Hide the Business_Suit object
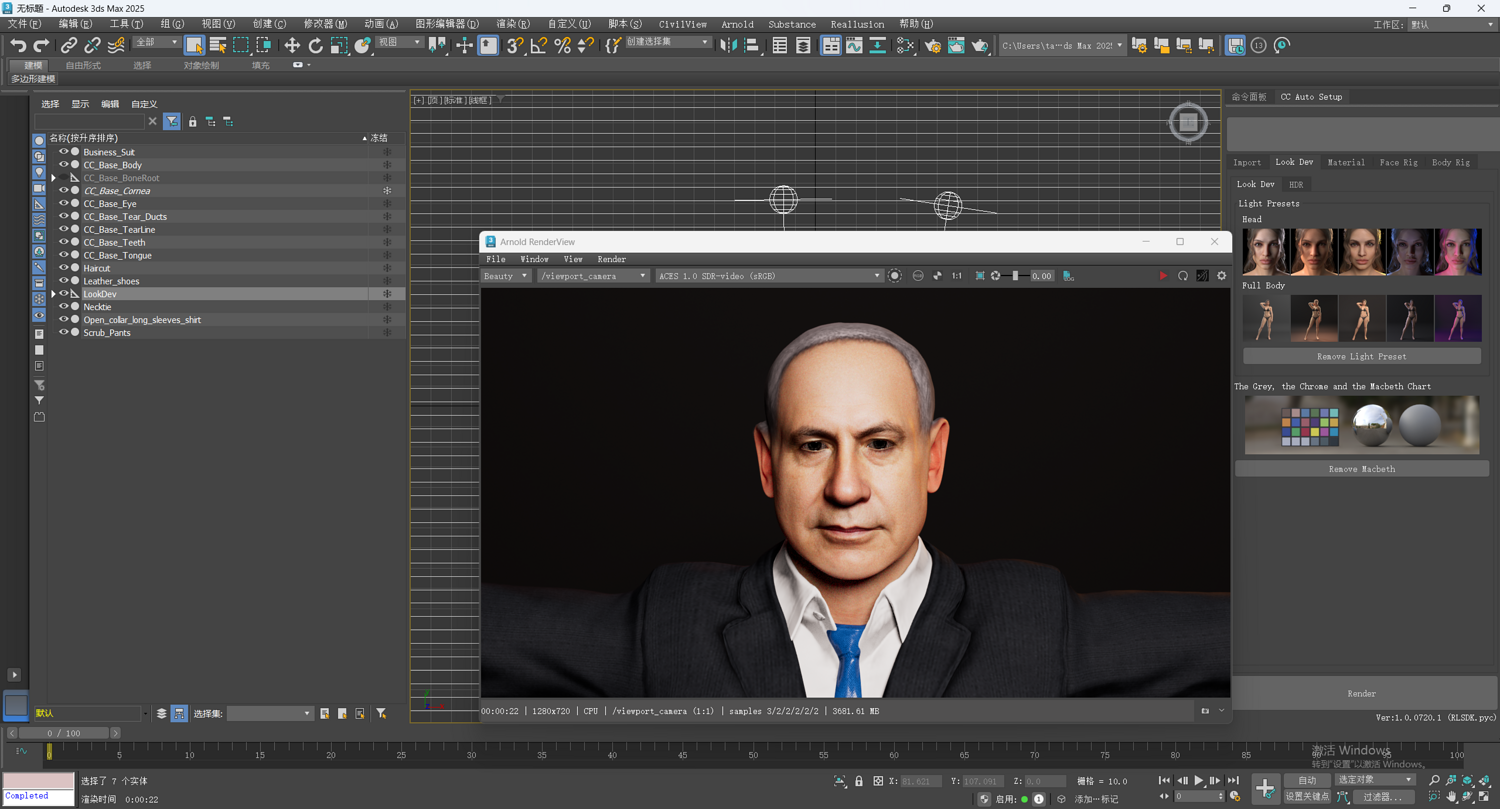 [x=63, y=152]
